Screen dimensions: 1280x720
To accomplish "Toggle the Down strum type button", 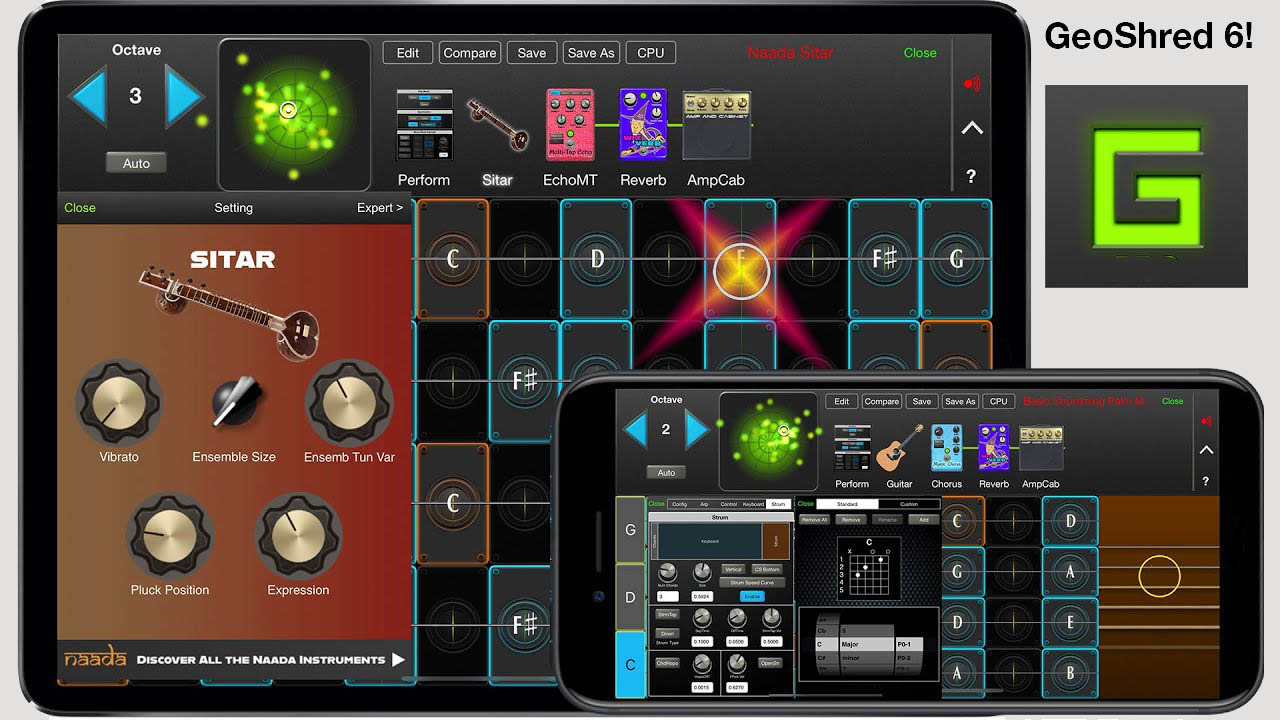I will [x=667, y=633].
